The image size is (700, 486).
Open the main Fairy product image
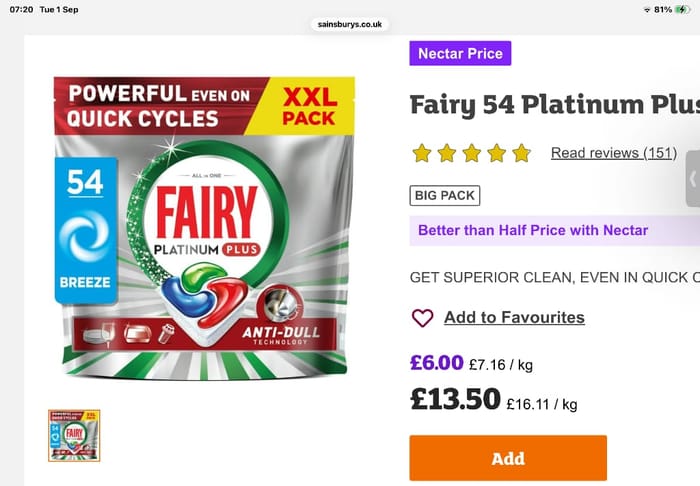click(x=204, y=228)
